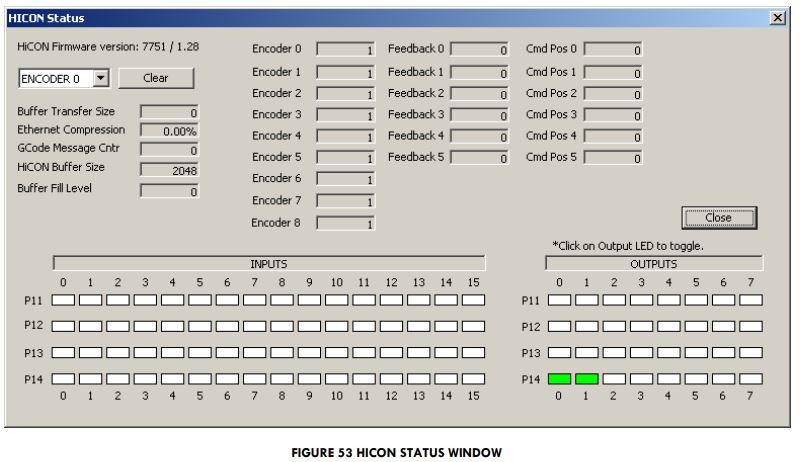Toggle output LED P13 bit 7
800x462 pixels.
tap(750, 353)
